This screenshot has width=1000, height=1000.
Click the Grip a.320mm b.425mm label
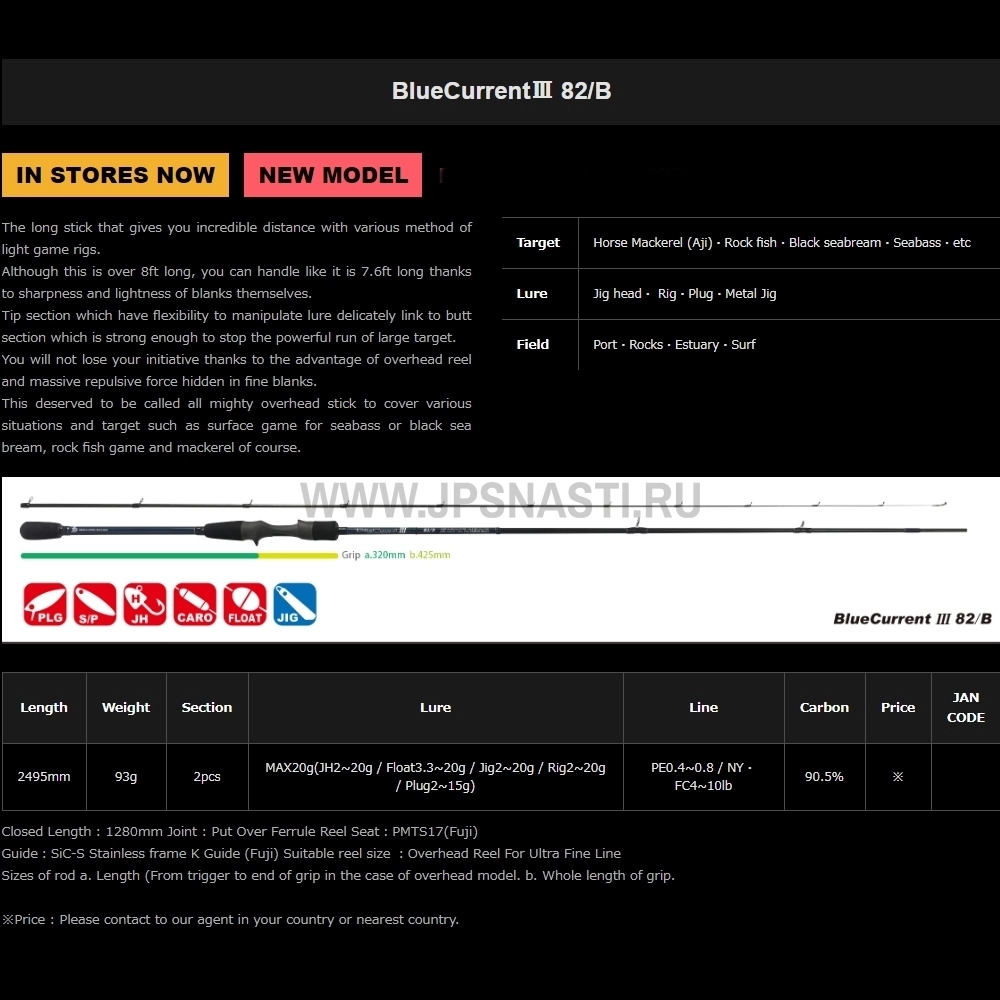pos(396,555)
